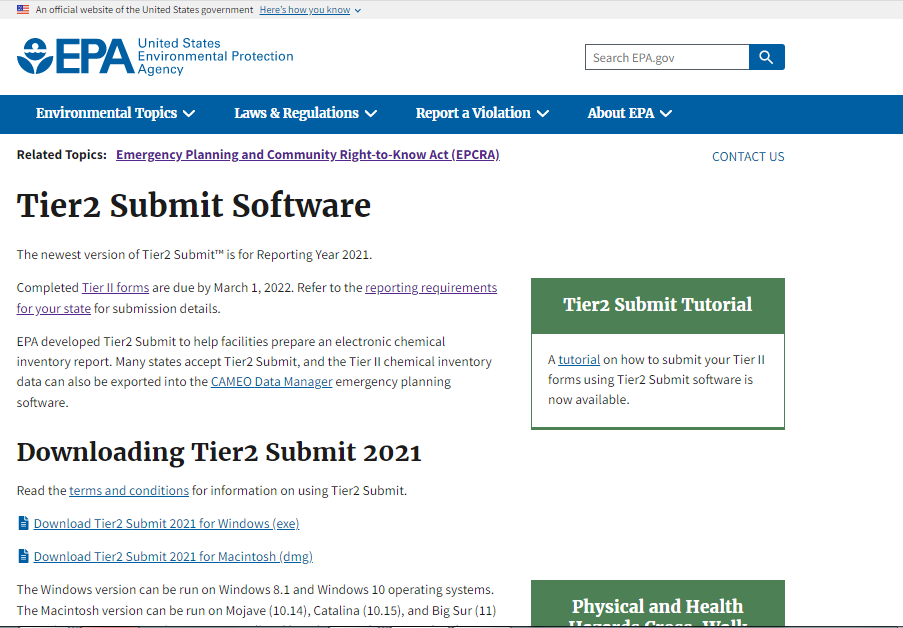
Task: Open the tutorial link in green box
Action: point(579,360)
